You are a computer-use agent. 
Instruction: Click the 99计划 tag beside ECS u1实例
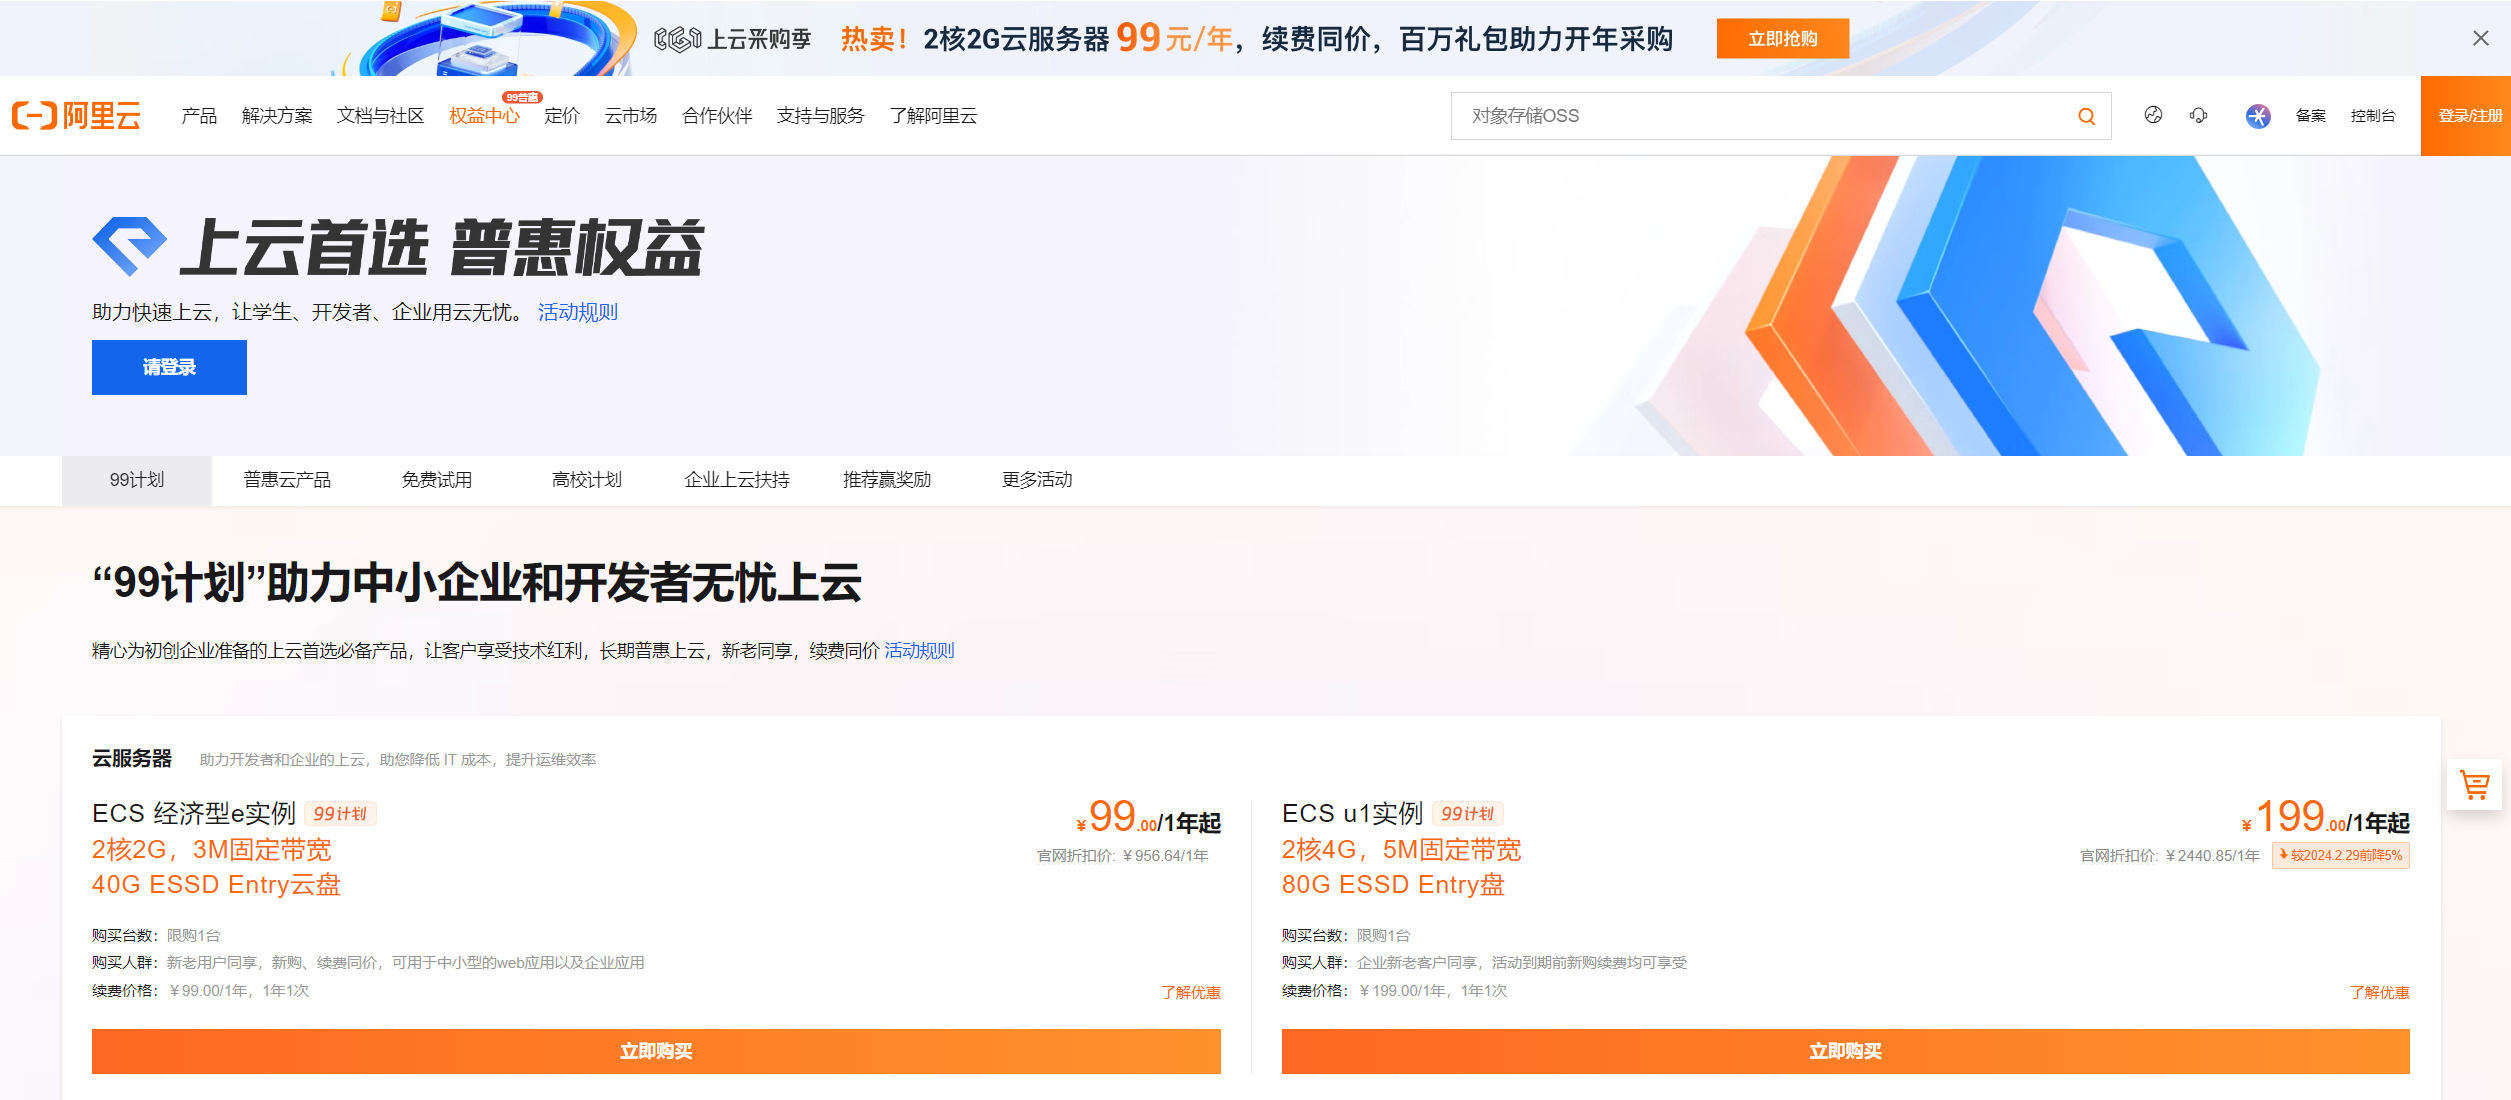coord(1468,814)
